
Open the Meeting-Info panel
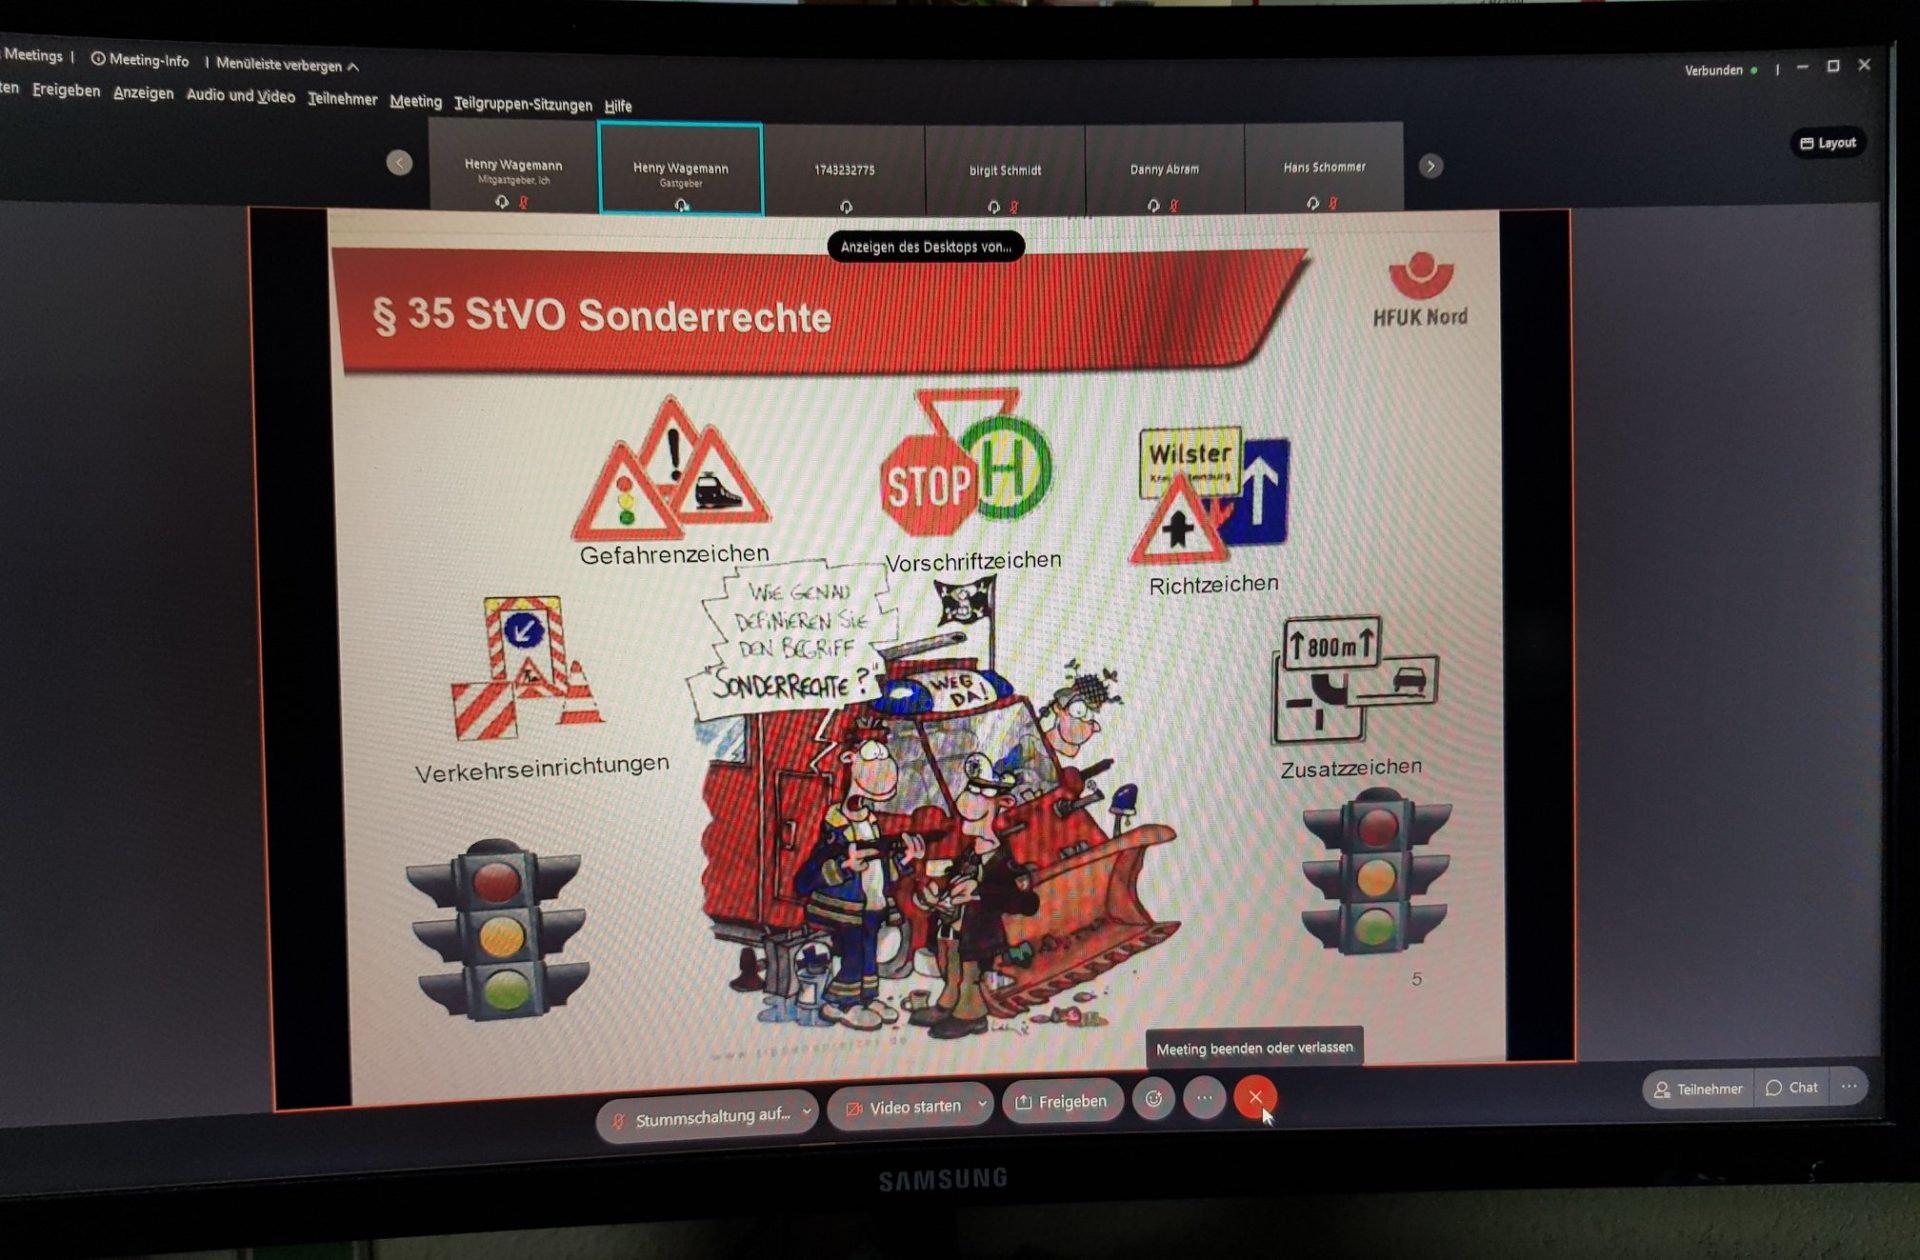(140, 60)
